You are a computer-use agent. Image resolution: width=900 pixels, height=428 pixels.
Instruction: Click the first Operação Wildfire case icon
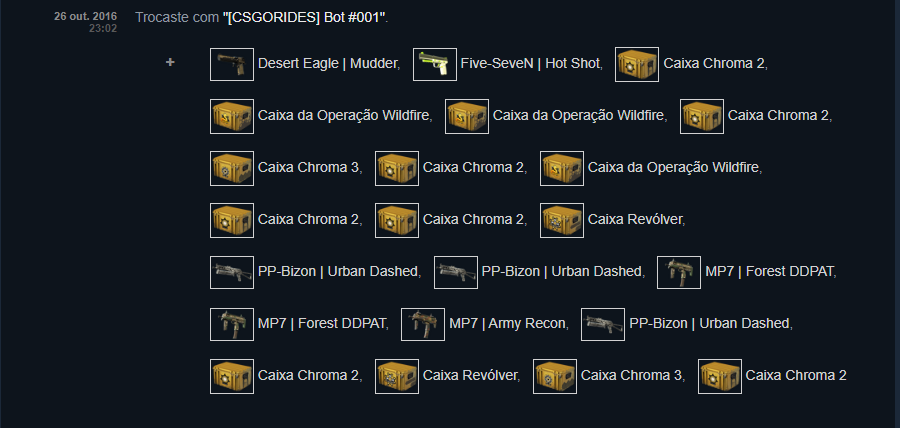tap(232, 116)
